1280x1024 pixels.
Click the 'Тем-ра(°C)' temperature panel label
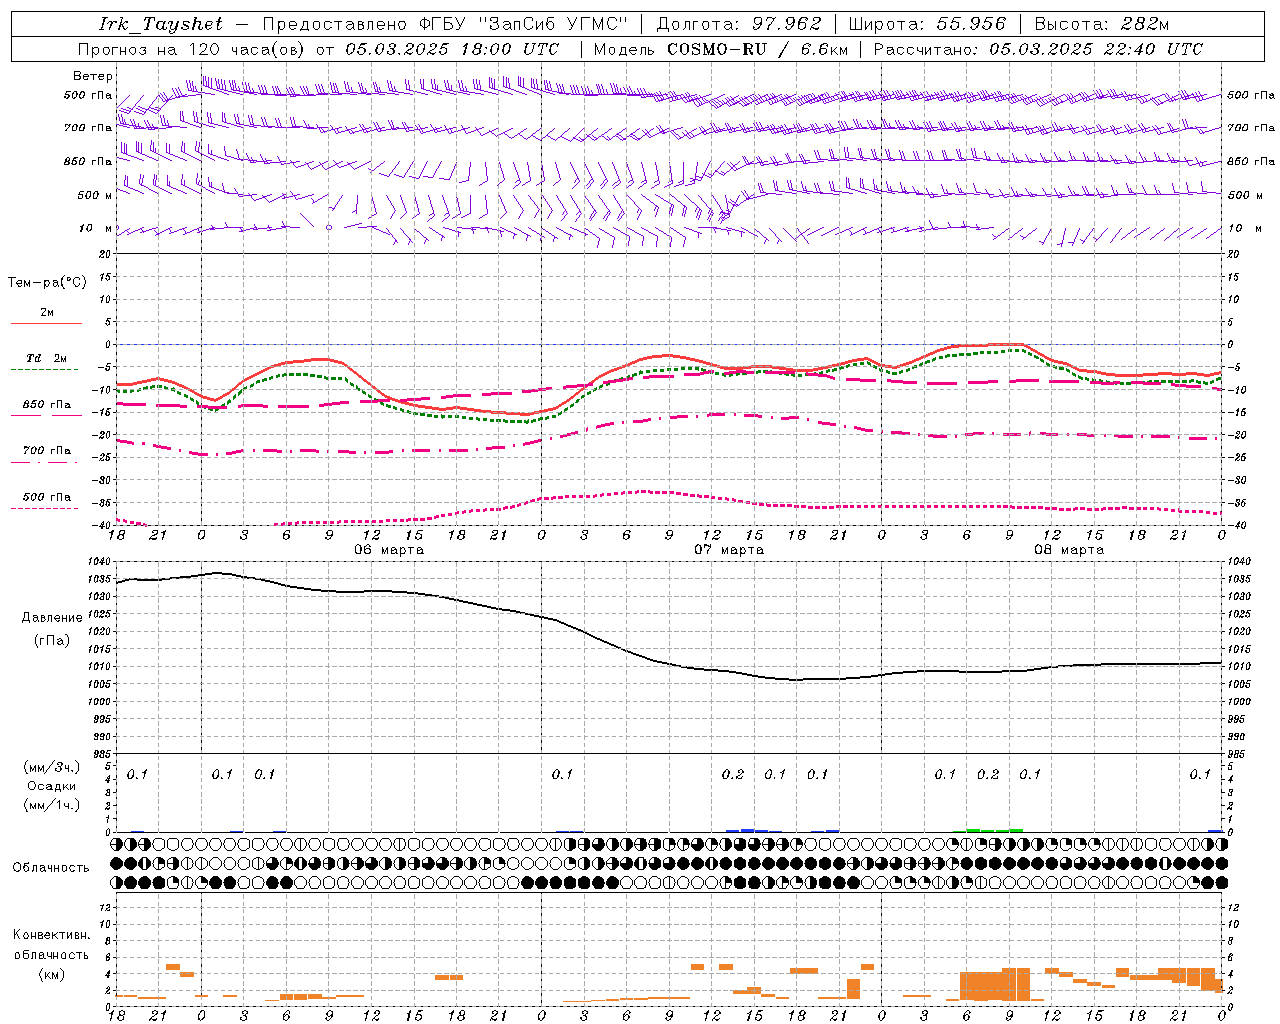[47, 283]
